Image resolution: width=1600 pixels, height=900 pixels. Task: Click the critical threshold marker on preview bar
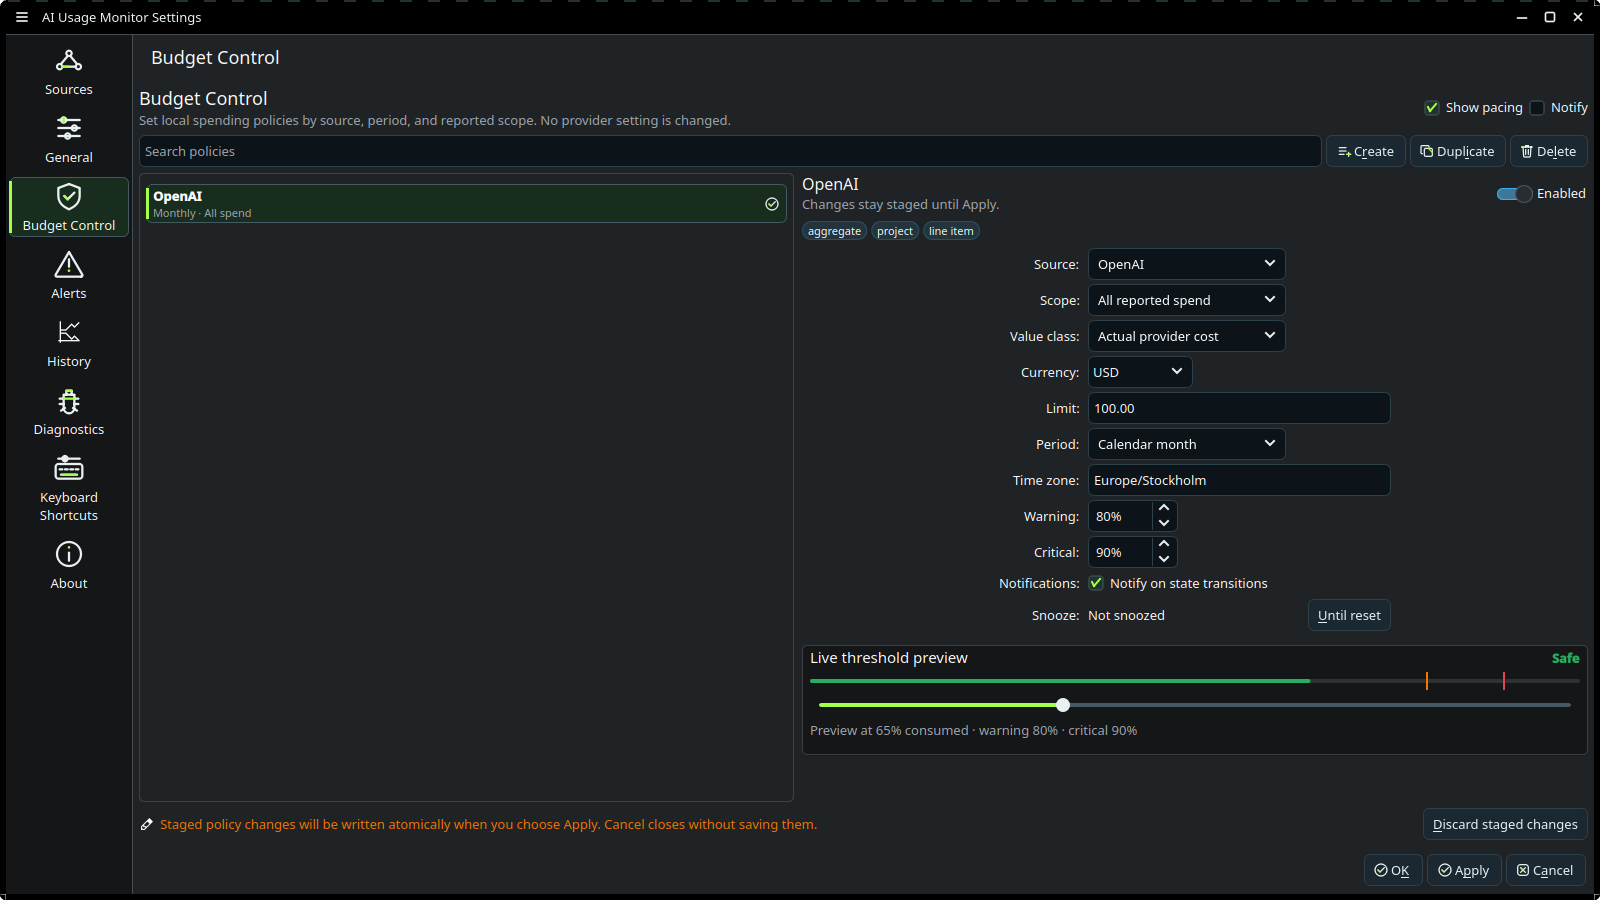pyautogui.click(x=1503, y=681)
